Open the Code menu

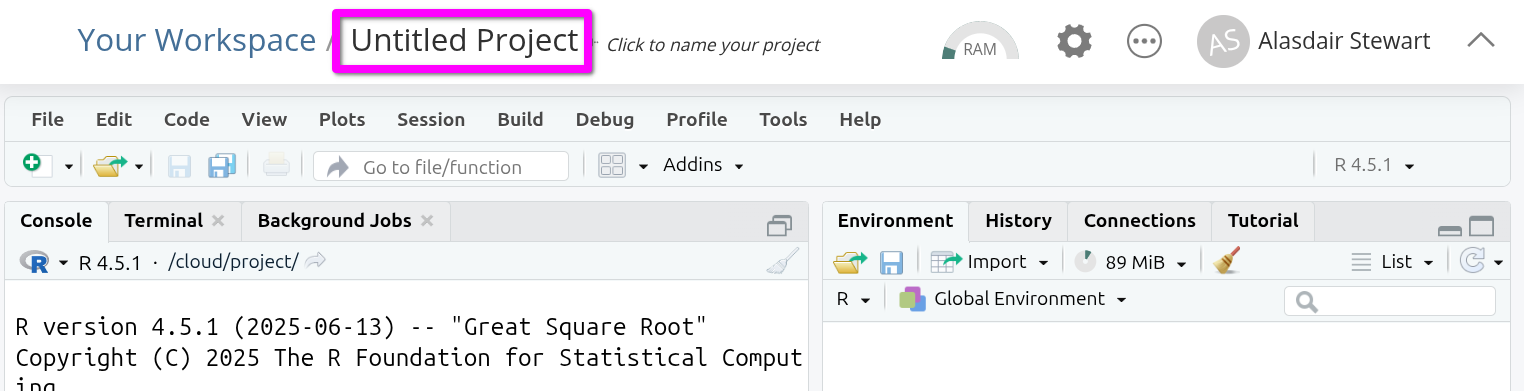[187, 120]
